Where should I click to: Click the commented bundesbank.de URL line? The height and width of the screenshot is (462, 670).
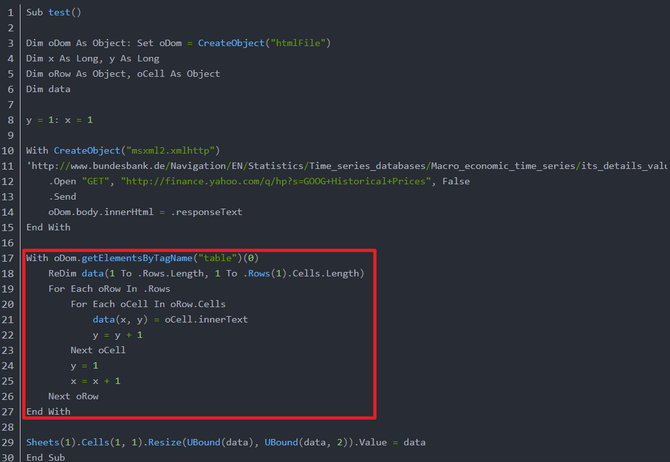click(347, 166)
